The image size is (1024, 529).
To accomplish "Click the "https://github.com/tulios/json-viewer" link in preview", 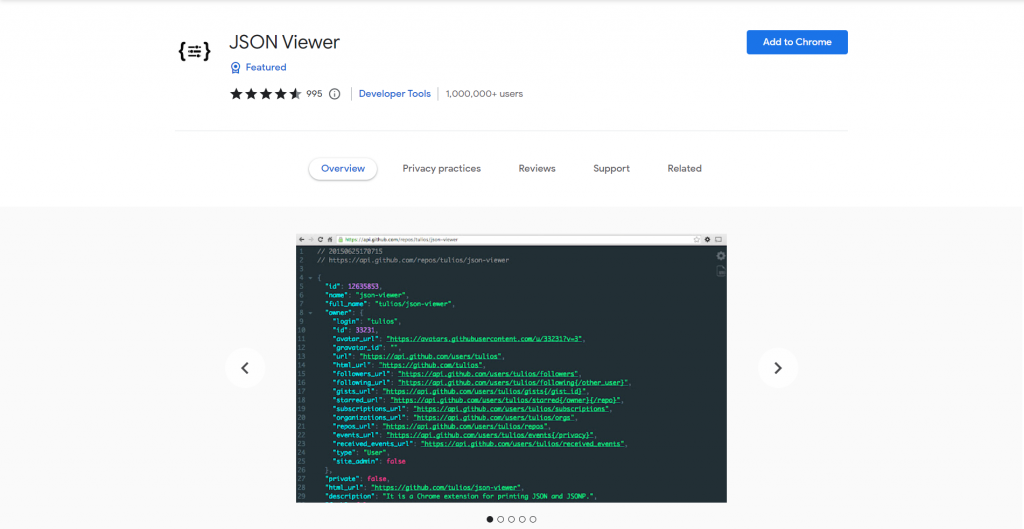I will click(x=445, y=487).
